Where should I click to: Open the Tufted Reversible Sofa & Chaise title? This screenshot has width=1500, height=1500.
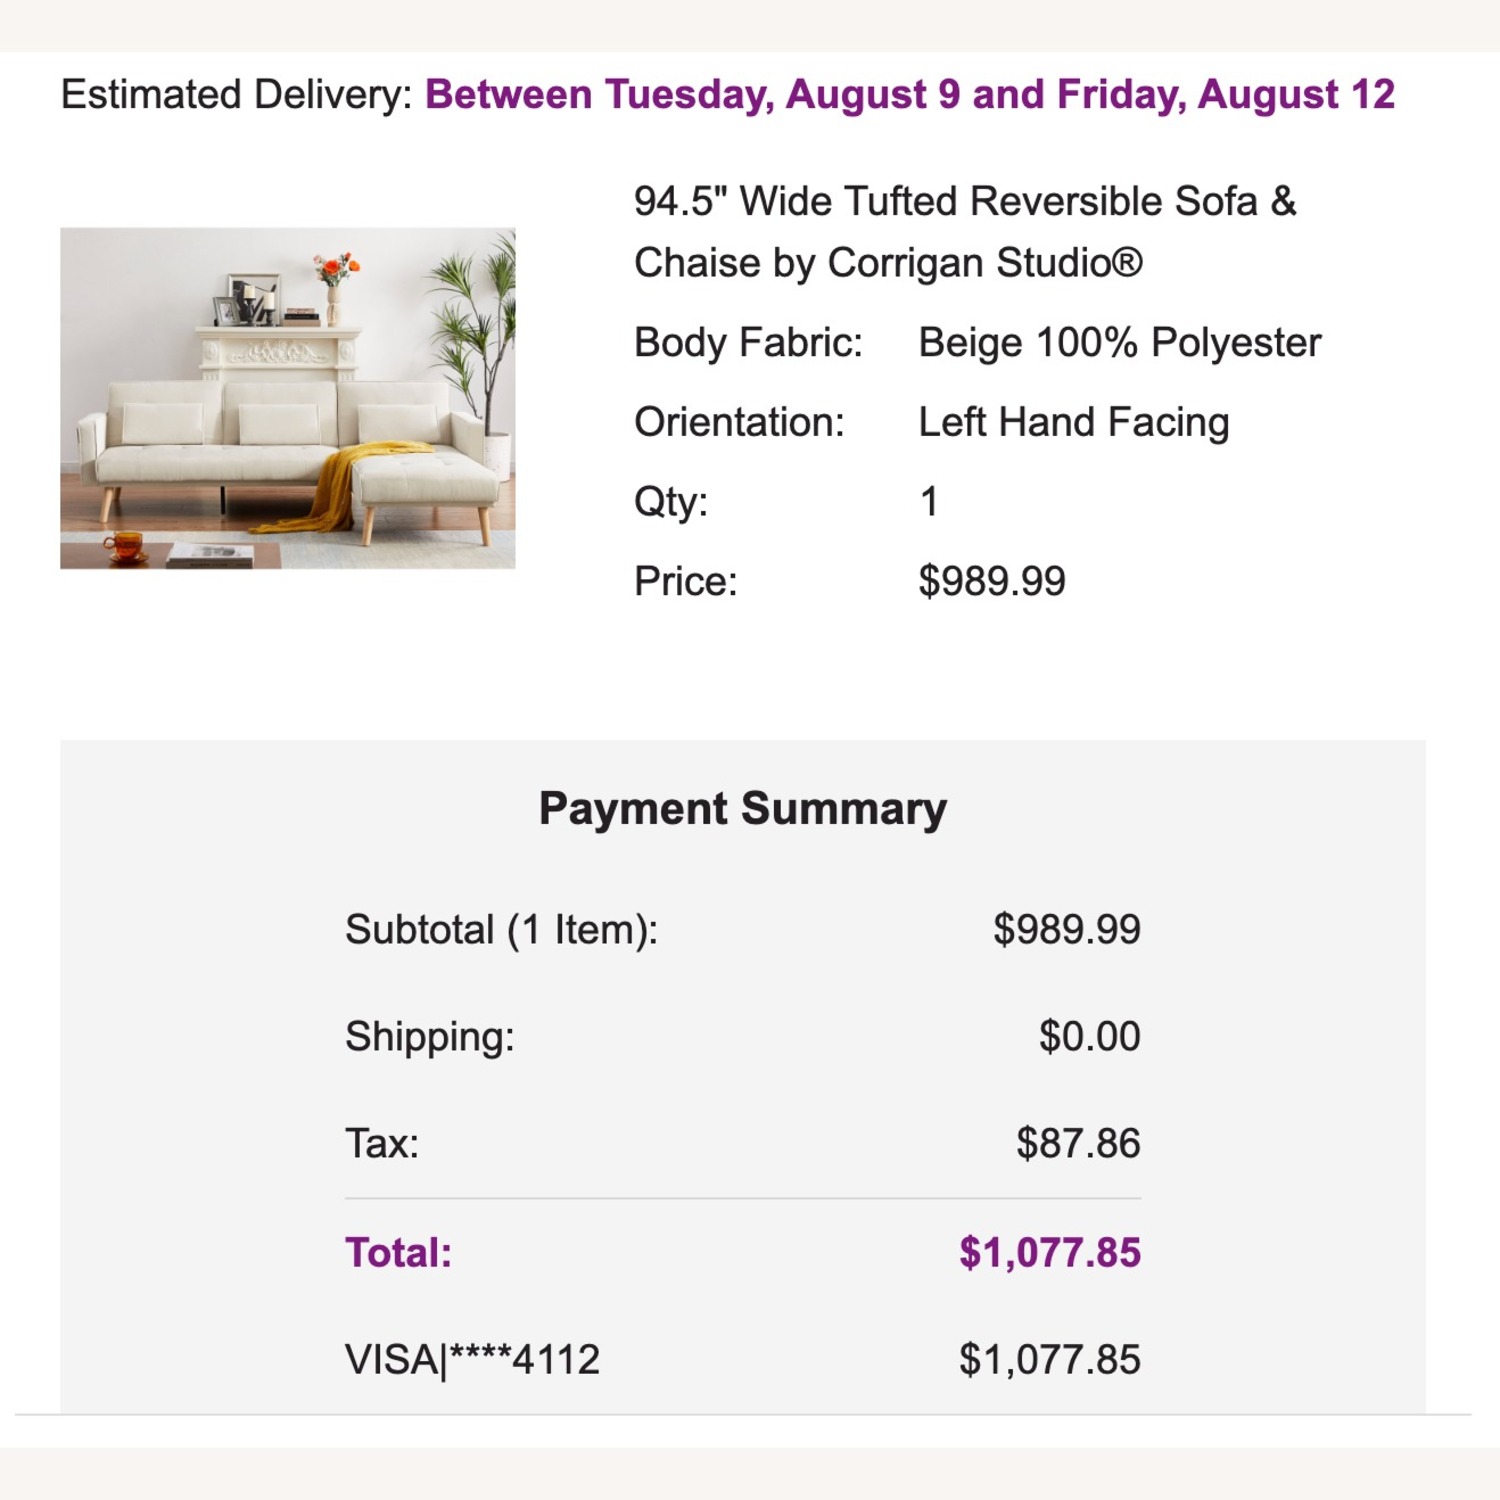pyautogui.click(x=964, y=232)
